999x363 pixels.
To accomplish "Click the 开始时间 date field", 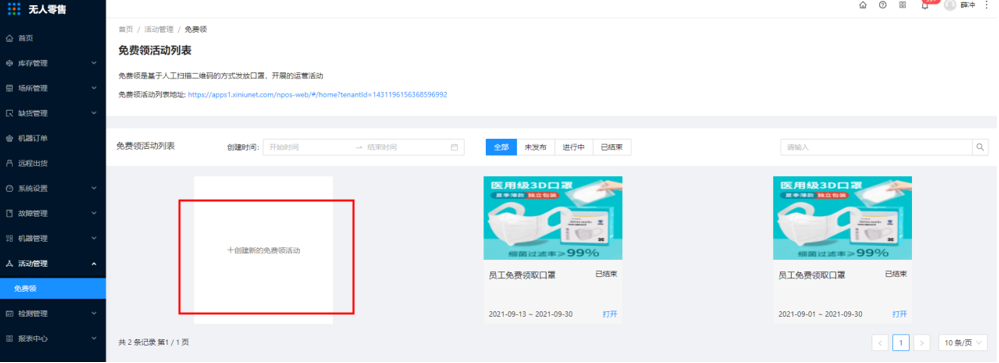I will click(x=308, y=147).
